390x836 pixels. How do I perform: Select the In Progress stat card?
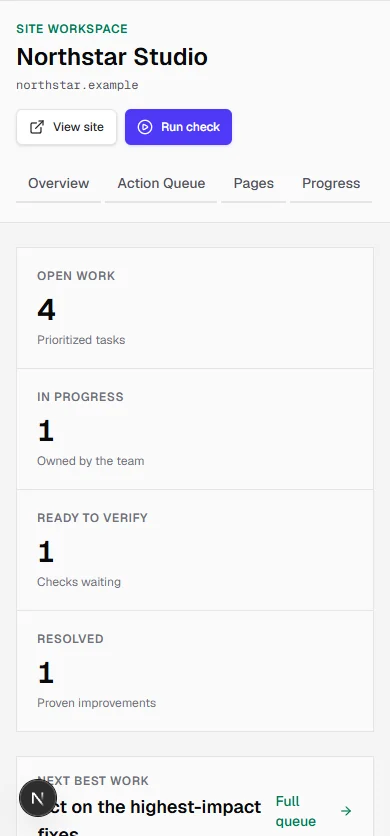(195, 429)
